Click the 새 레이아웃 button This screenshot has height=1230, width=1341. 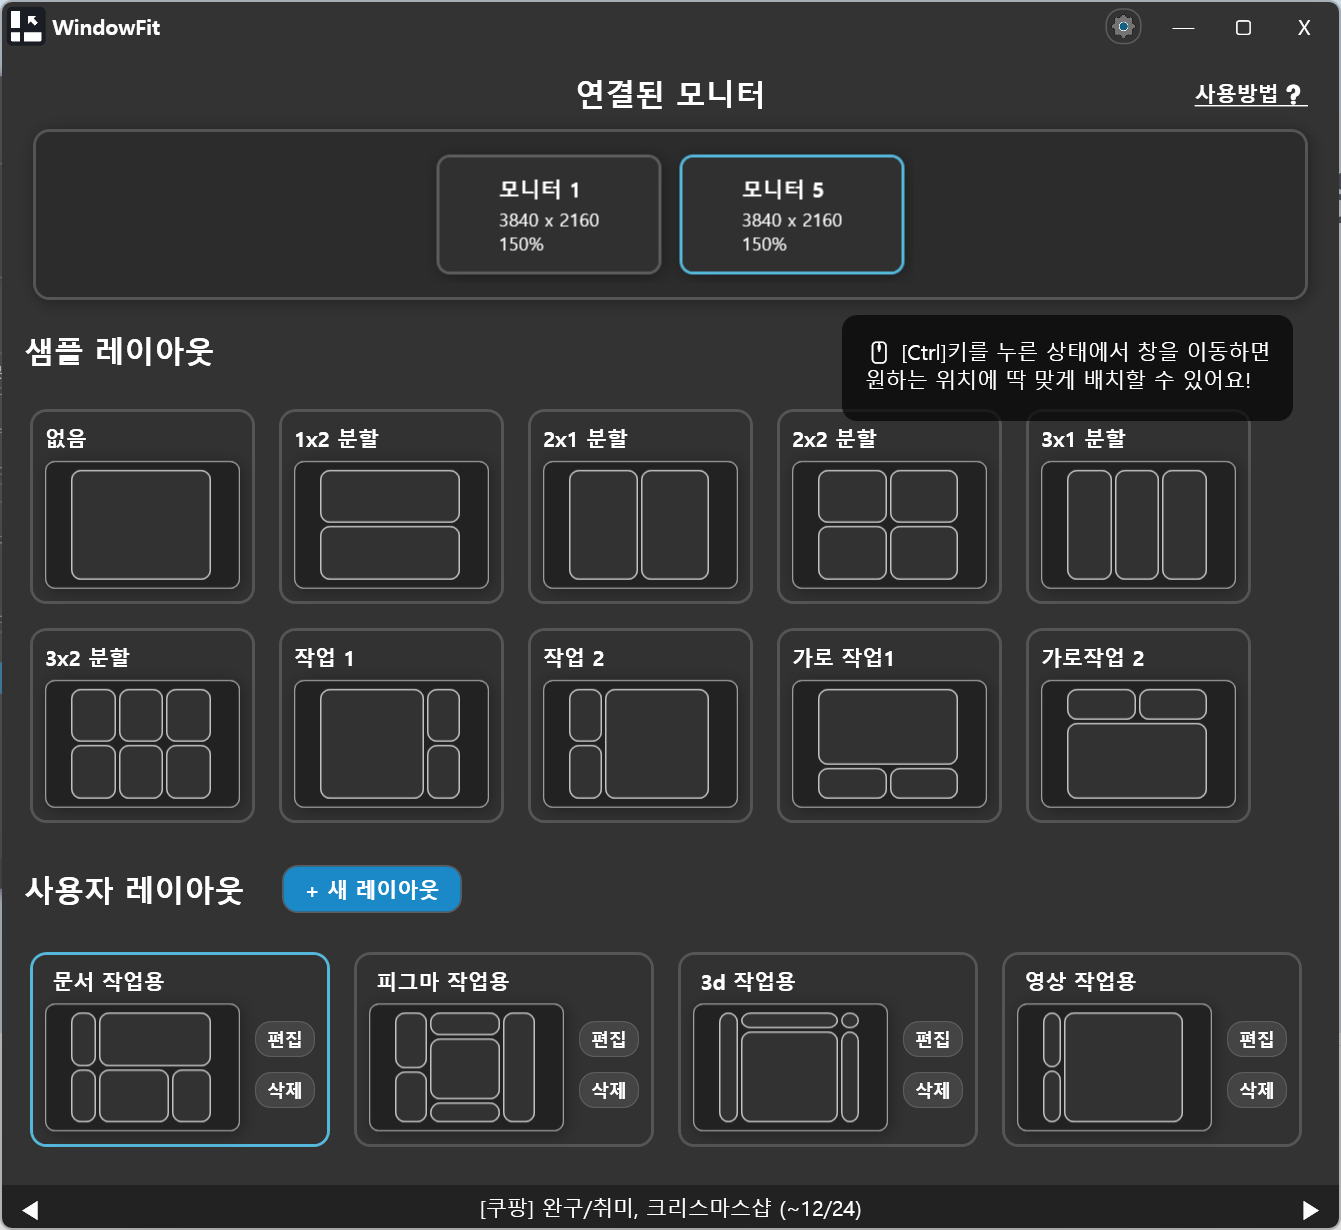coord(372,889)
